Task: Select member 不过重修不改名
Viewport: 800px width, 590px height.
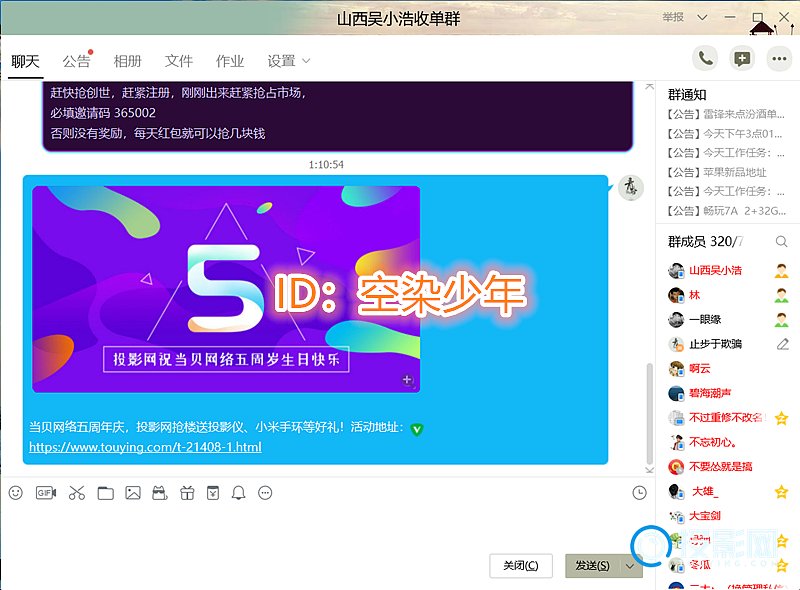Action: click(x=728, y=418)
